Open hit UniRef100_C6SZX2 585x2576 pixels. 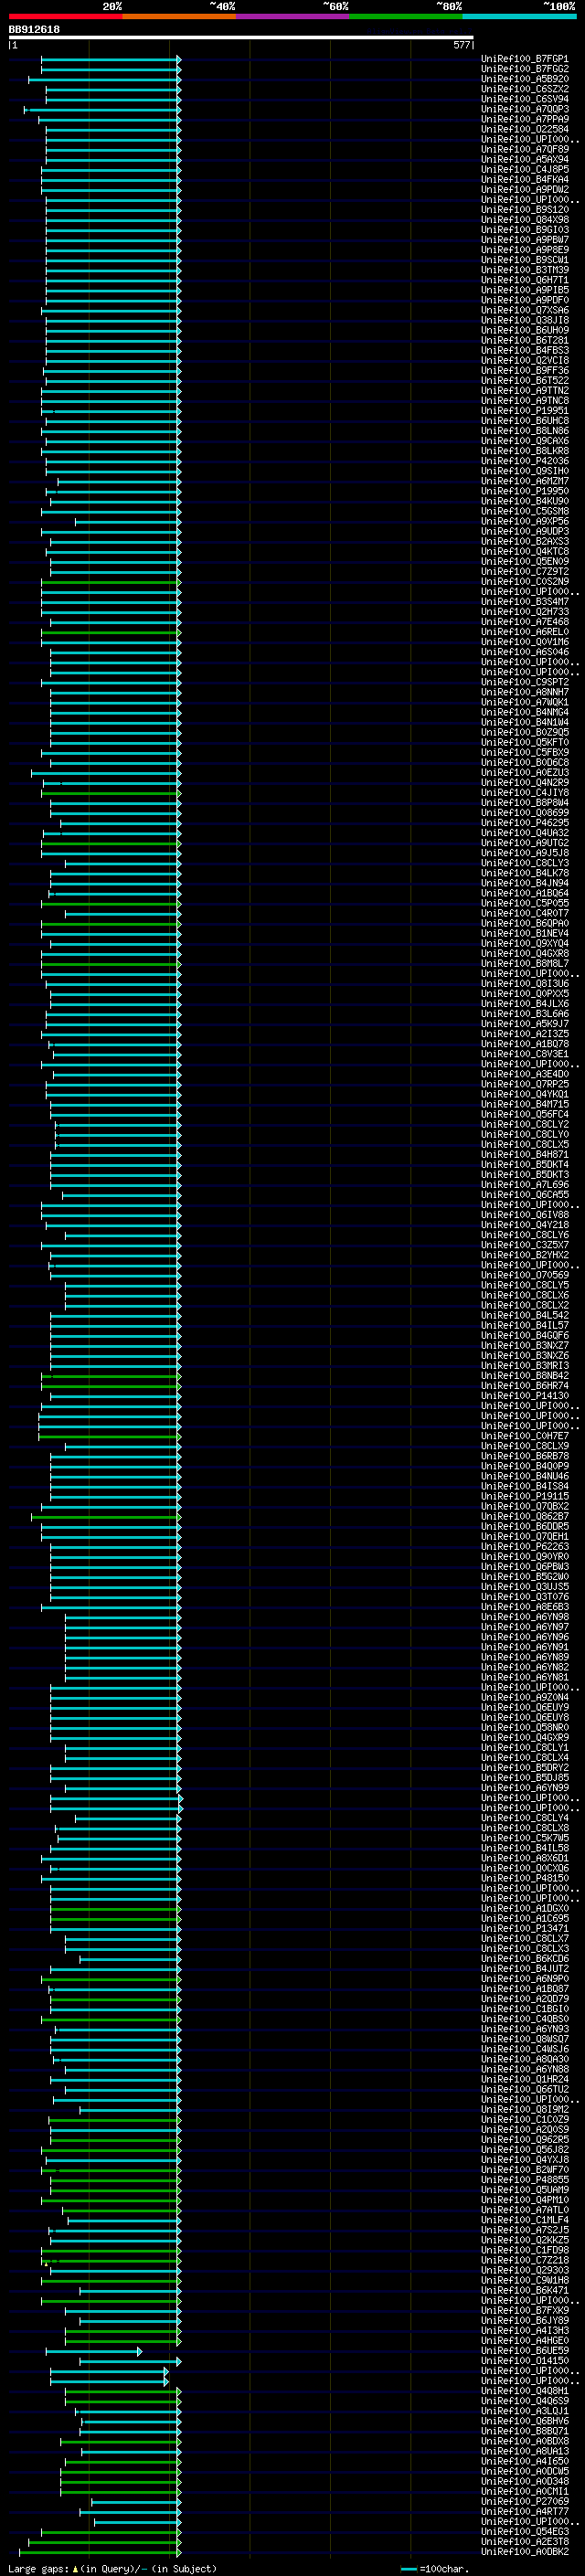[524, 89]
